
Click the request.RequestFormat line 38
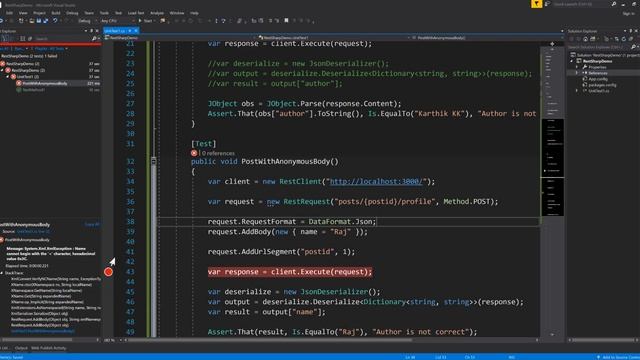291,222
